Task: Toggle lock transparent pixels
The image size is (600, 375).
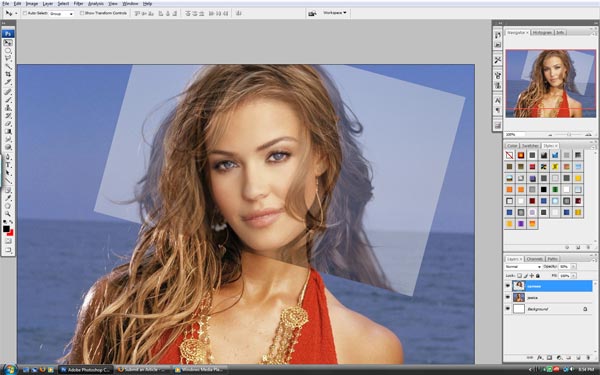Action: 519,276
